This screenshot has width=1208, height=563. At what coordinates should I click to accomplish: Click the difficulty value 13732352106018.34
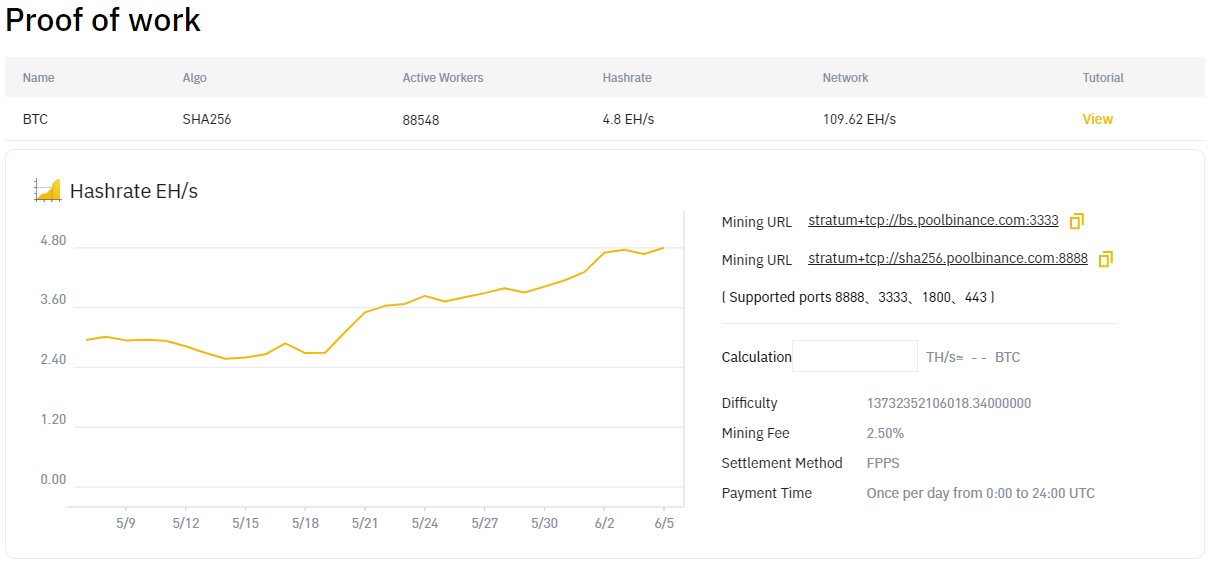click(x=948, y=403)
